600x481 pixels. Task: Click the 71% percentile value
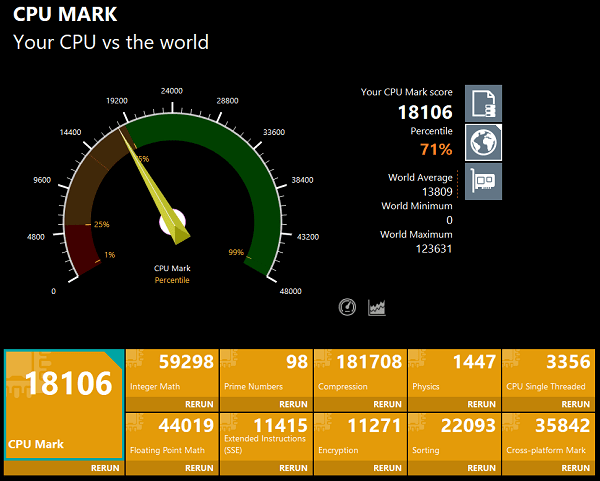pyautogui.click(x=436, y=149)
